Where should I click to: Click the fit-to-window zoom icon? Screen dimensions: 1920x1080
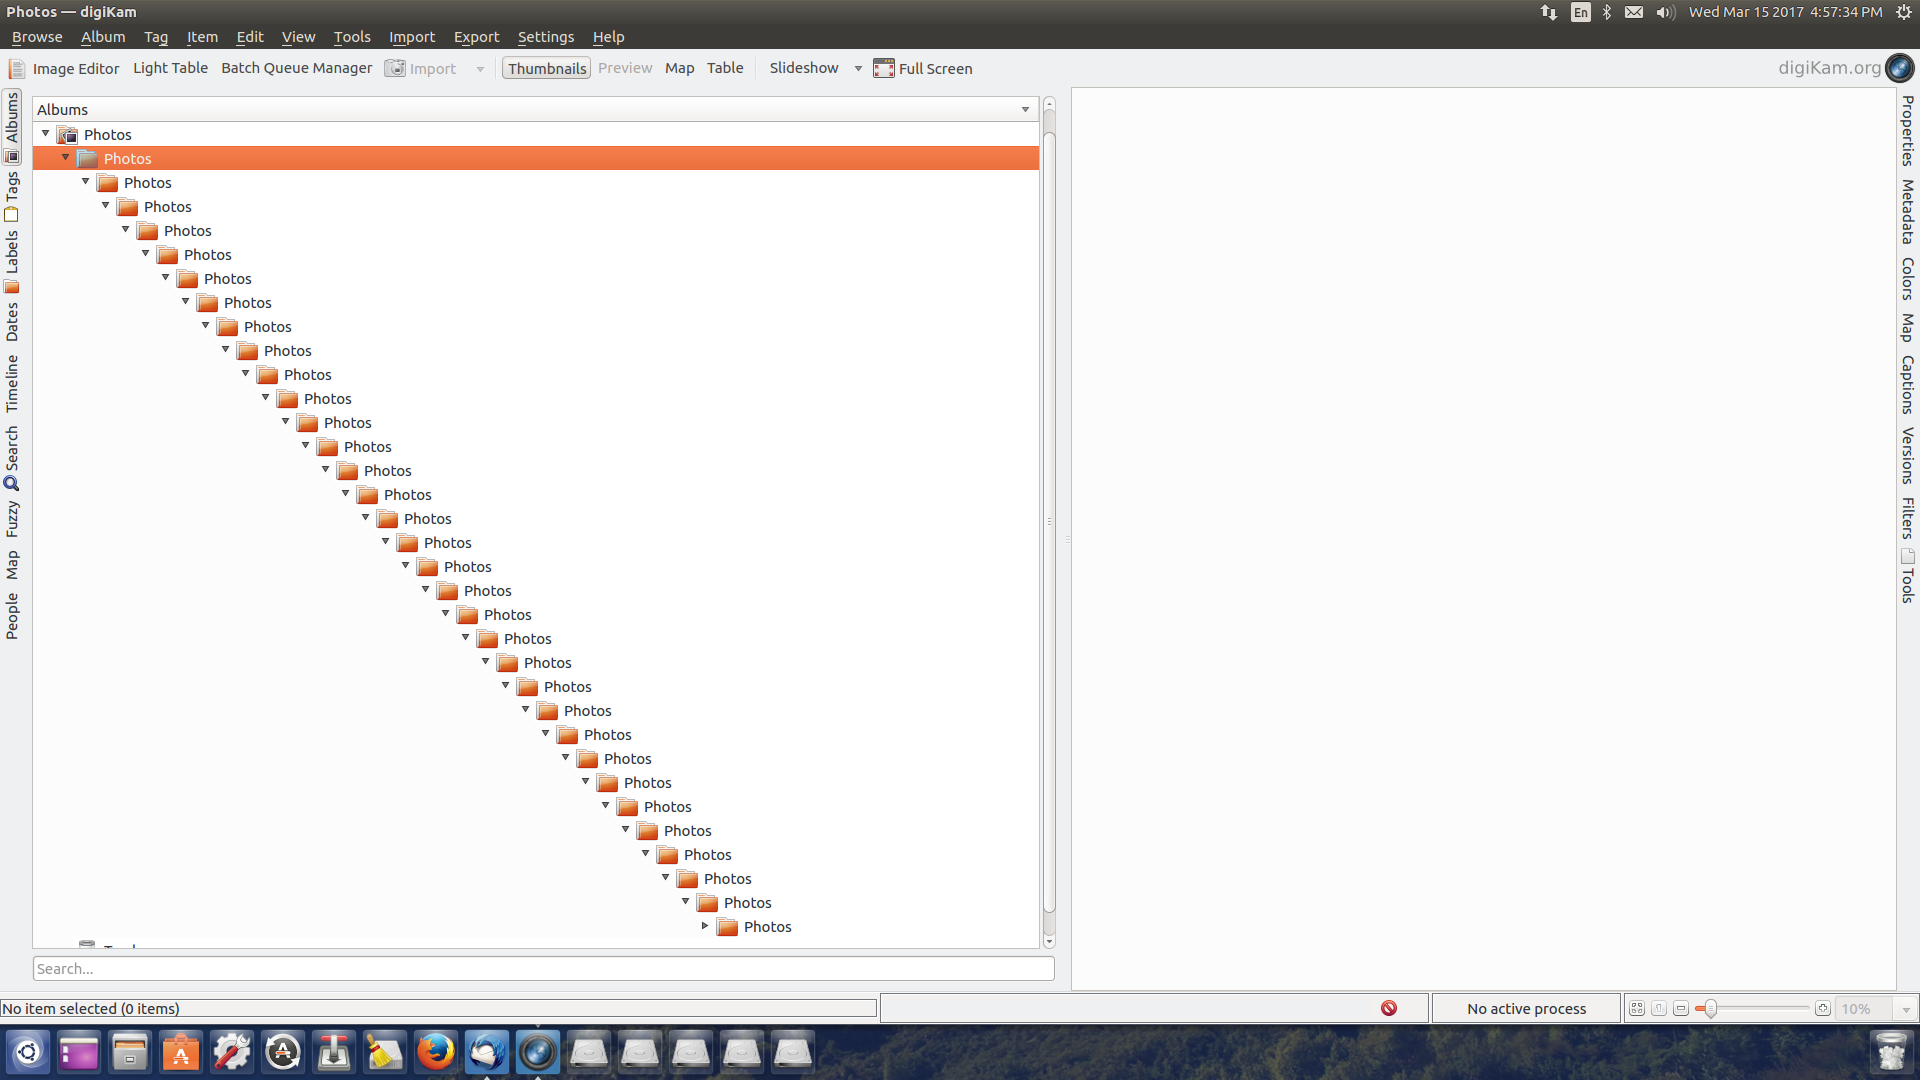coord(1636,1008)
